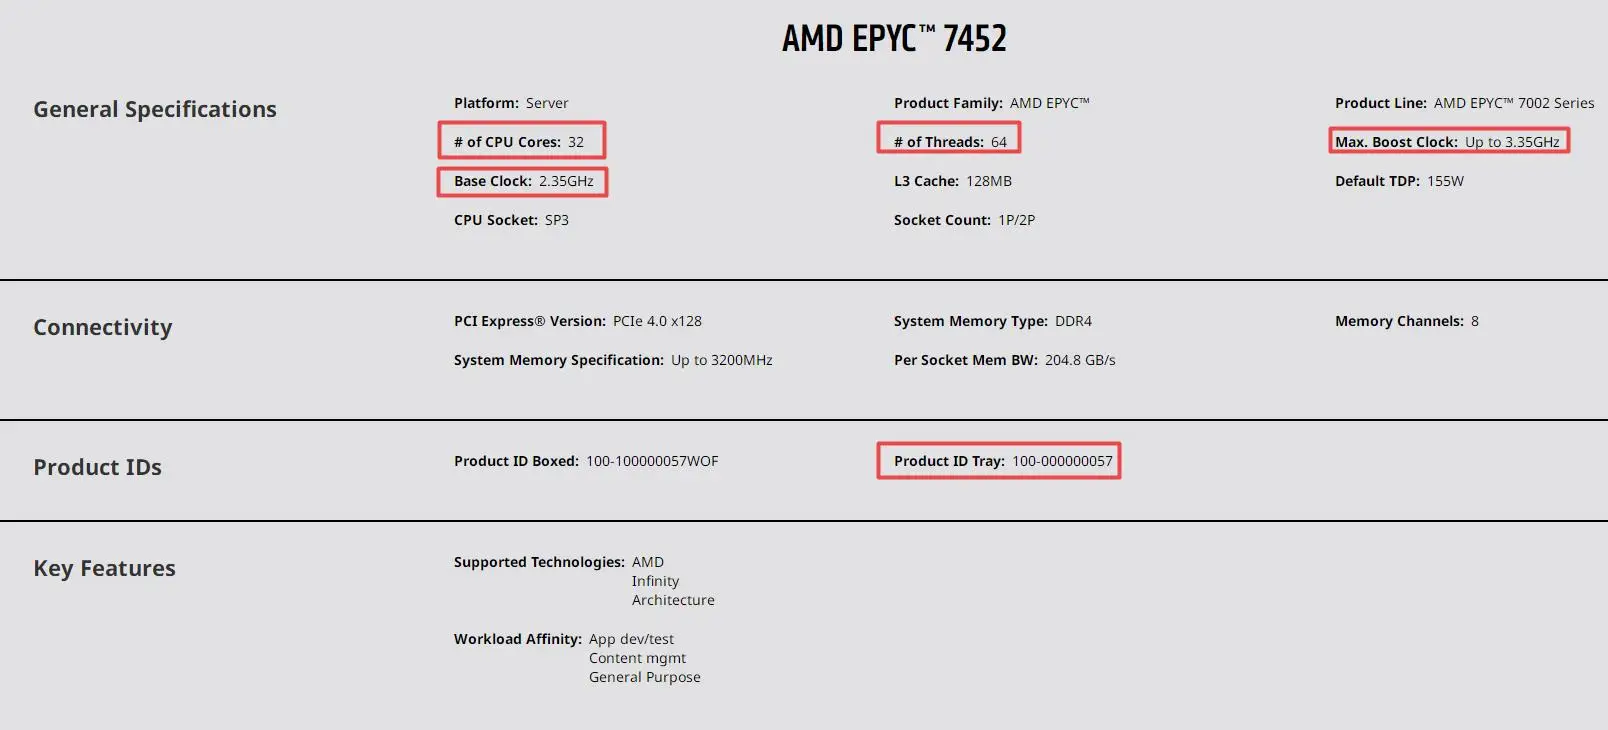Click the General Specifications section heading
This screenshot has width=1608, height=730.
(155, 109)
